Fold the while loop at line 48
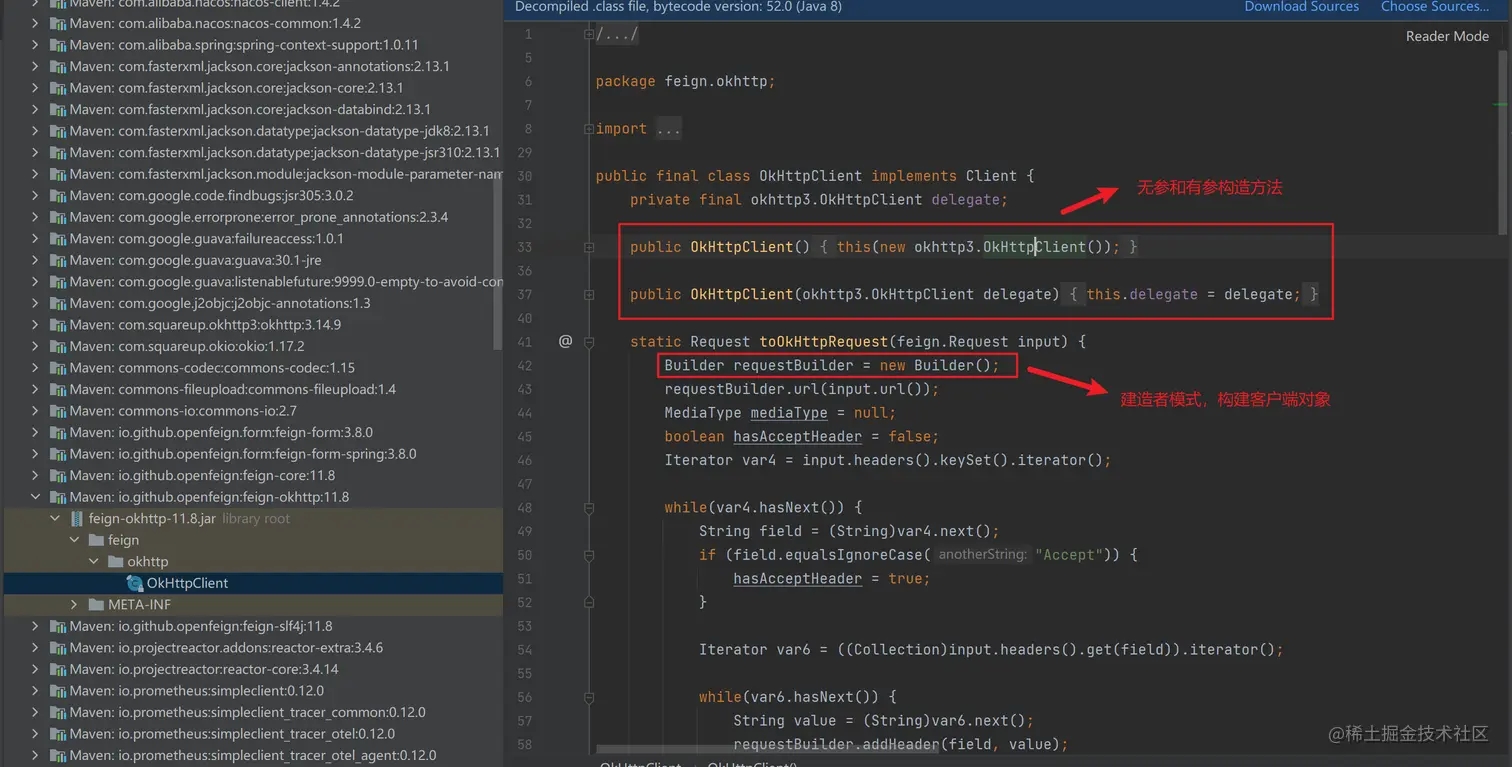This screenshot has width=1512, height=767. click(x=590, y=507)
